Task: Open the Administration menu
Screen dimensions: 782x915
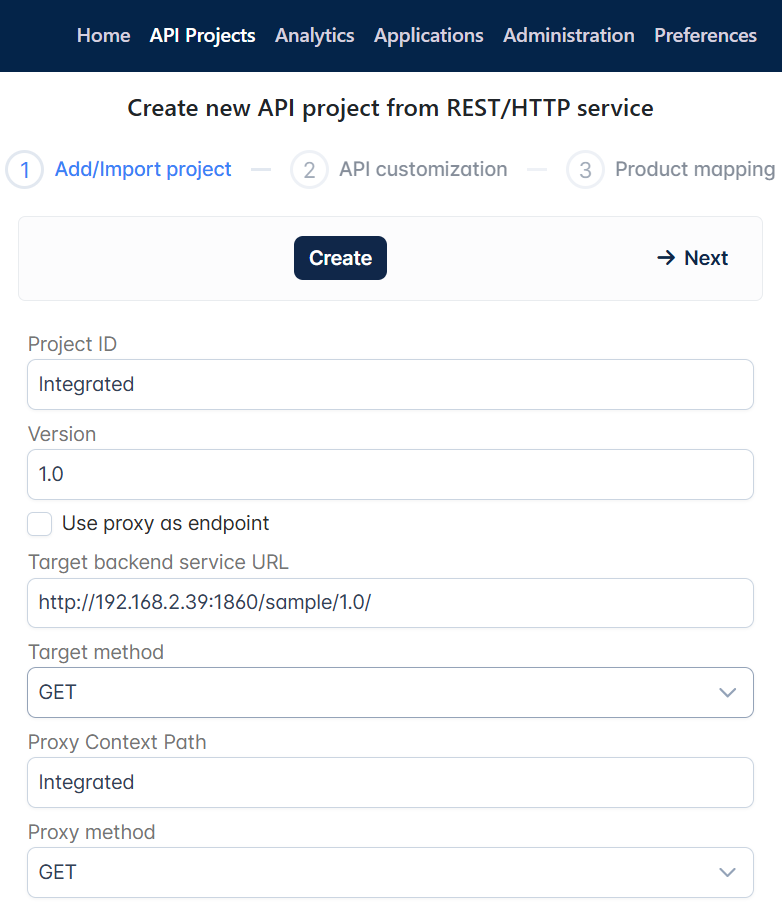Action: pyautogui.click(x=569, y=36)
